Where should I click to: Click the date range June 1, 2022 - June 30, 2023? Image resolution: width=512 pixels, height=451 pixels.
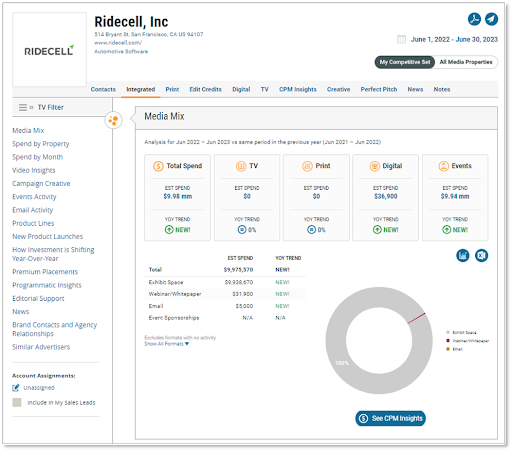point(454,39)
